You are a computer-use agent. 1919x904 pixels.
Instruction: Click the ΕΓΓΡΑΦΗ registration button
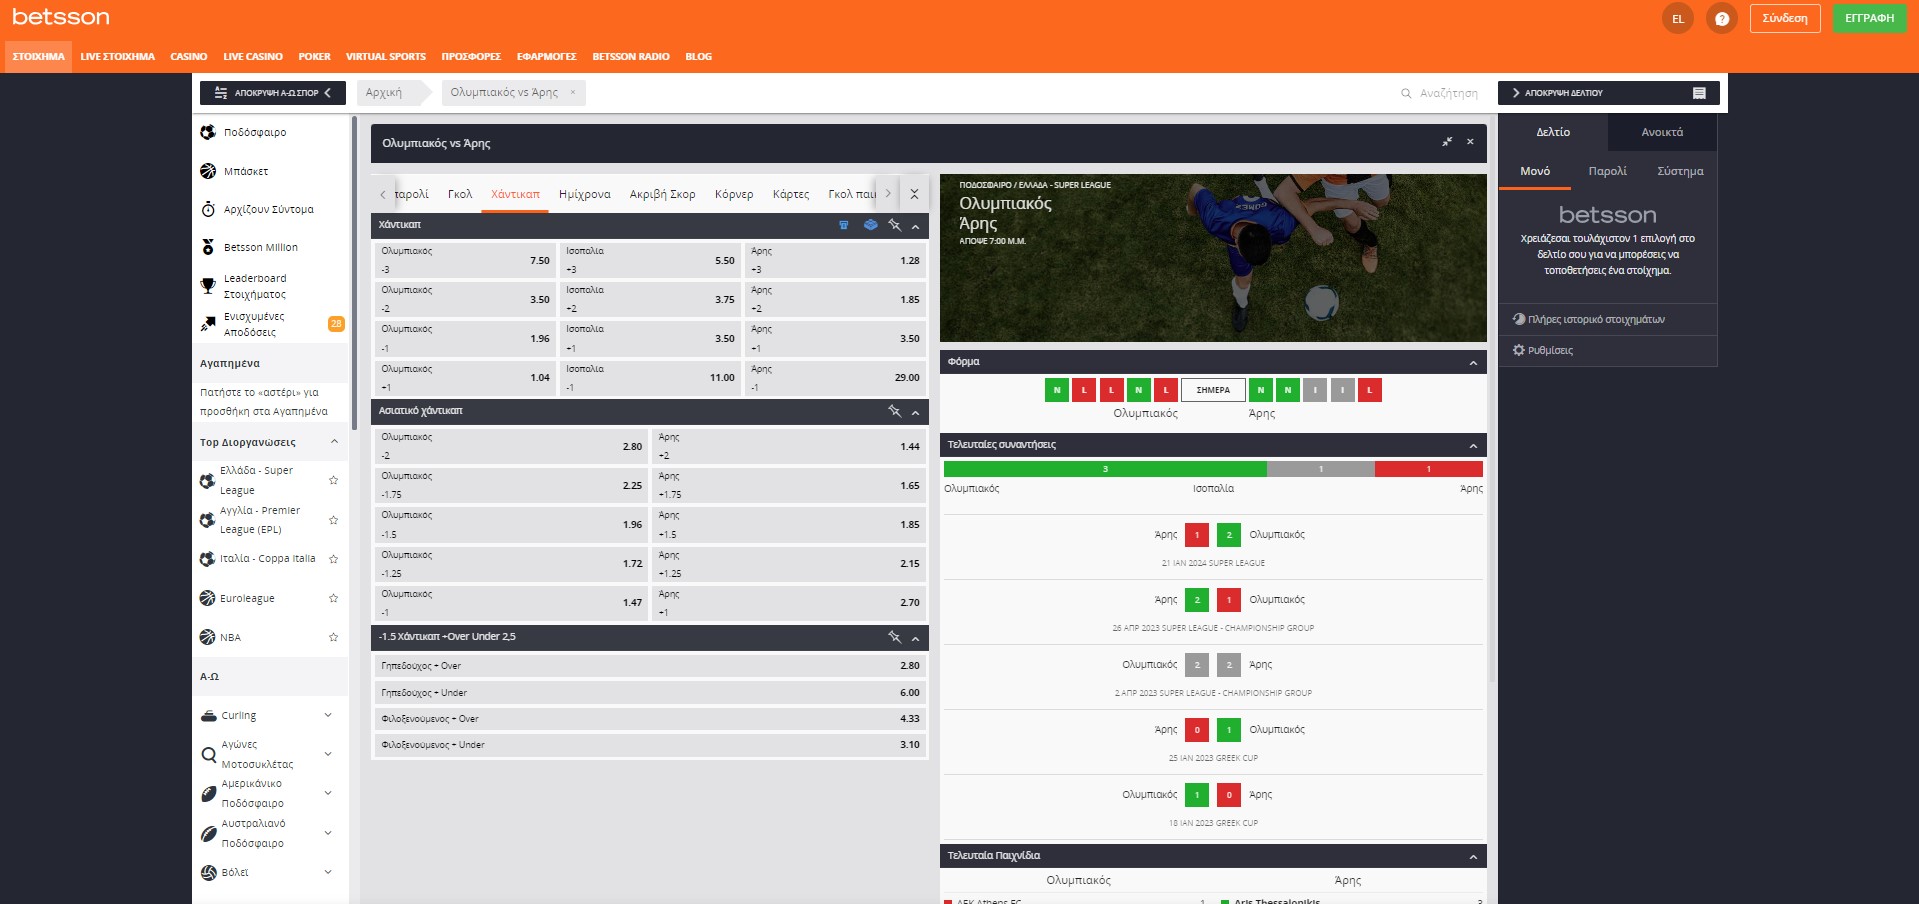point(1870,18)
